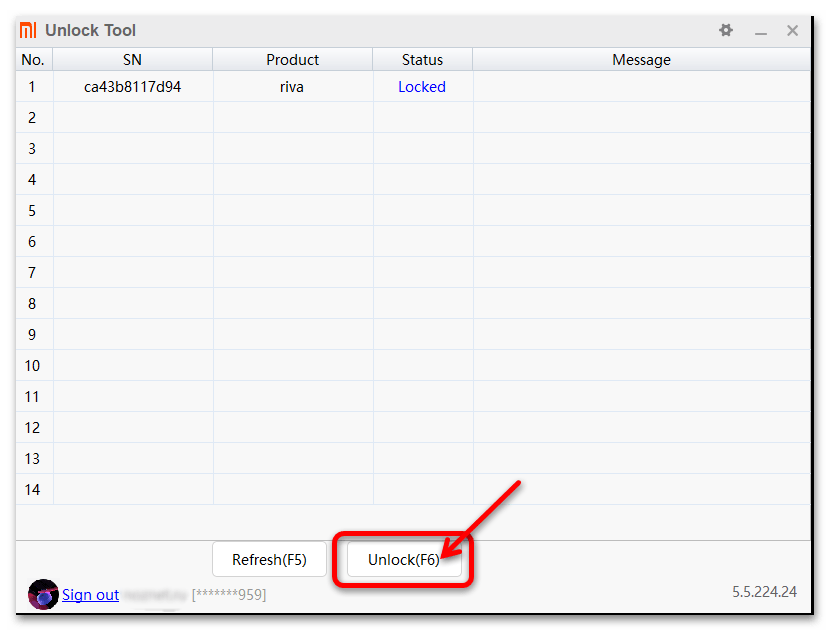Viewport: 830px width, 631px height.
Task: Select row number 7 in table
Action: pyautogui.click(x=33, y=273)
